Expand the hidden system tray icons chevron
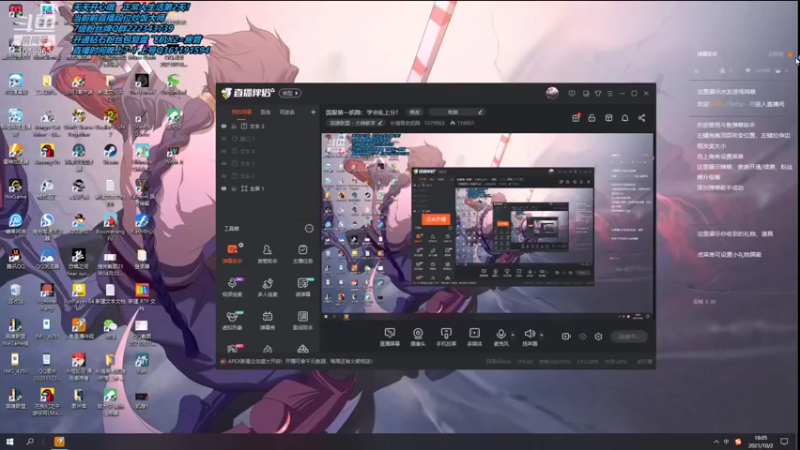This screenshot has height=450, width=800. point(716,442)
